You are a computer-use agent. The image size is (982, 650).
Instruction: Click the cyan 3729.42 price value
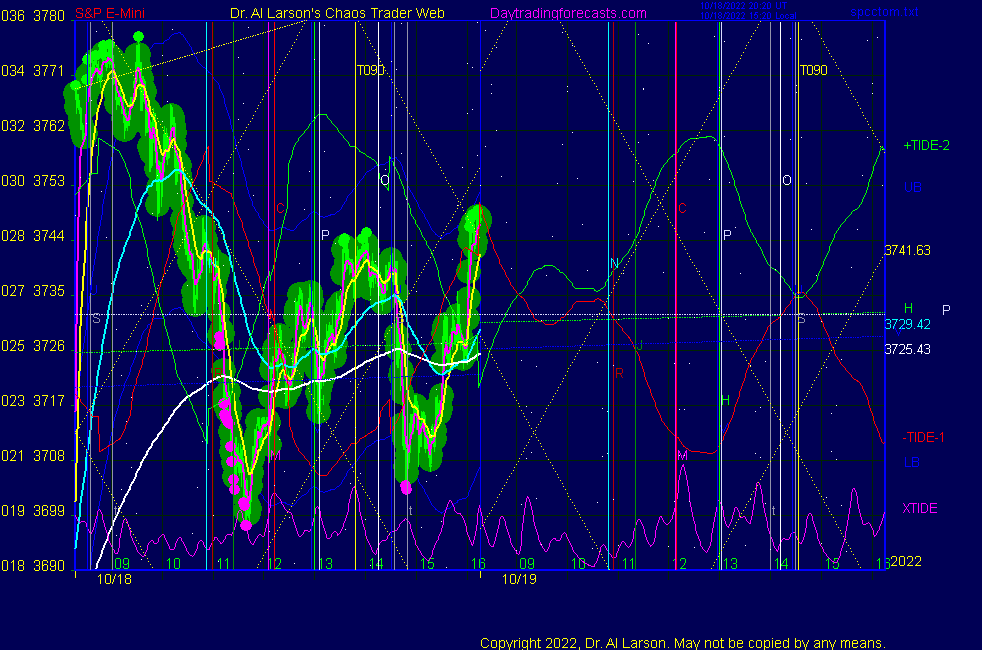click(x=907, y=324)
